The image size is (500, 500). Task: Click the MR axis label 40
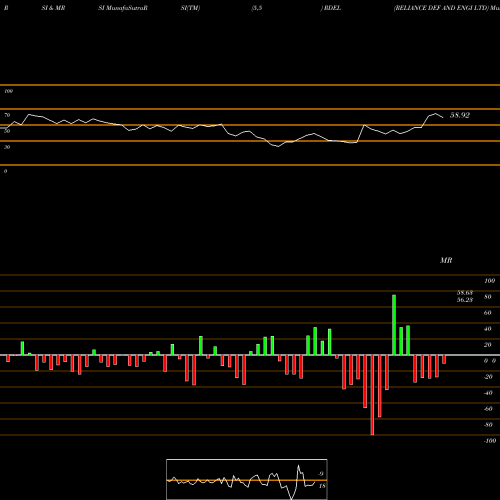click(x=488, y=329)
